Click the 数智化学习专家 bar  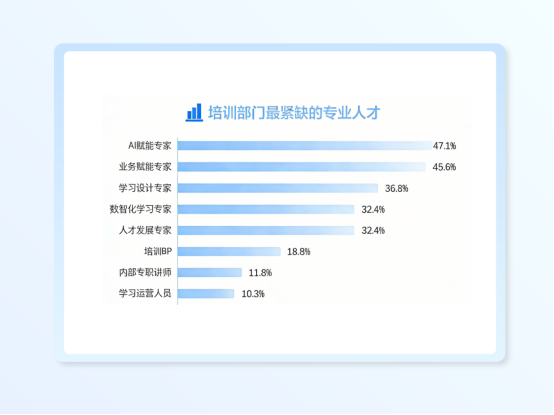pos(266,209)
